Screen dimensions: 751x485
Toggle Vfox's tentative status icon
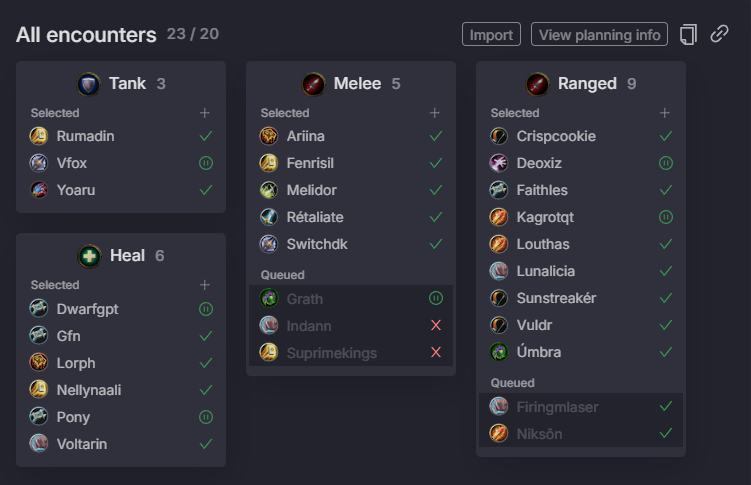point(206,163)
